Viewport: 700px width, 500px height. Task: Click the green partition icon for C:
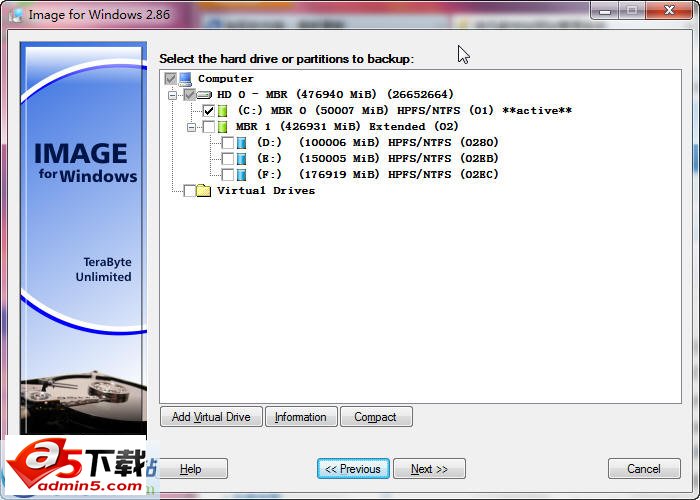pos(222,111)
